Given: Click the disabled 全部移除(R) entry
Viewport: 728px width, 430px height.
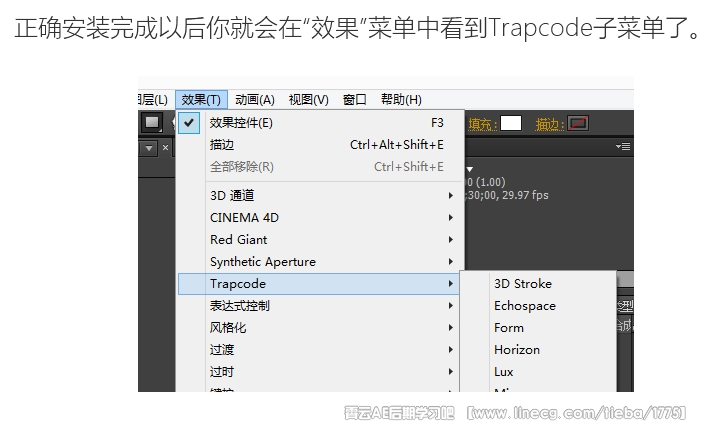Looking at the screenshot, I should tap(321, 167).
